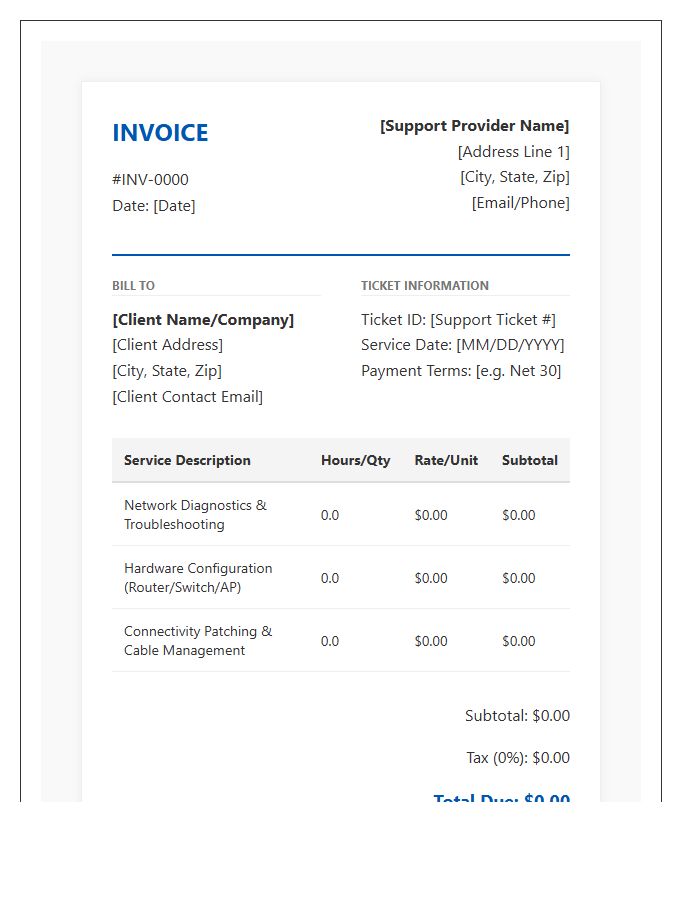Click the provider [City, State, Zip] line
The height and width of the screenshot is (900, 700).
515,177
